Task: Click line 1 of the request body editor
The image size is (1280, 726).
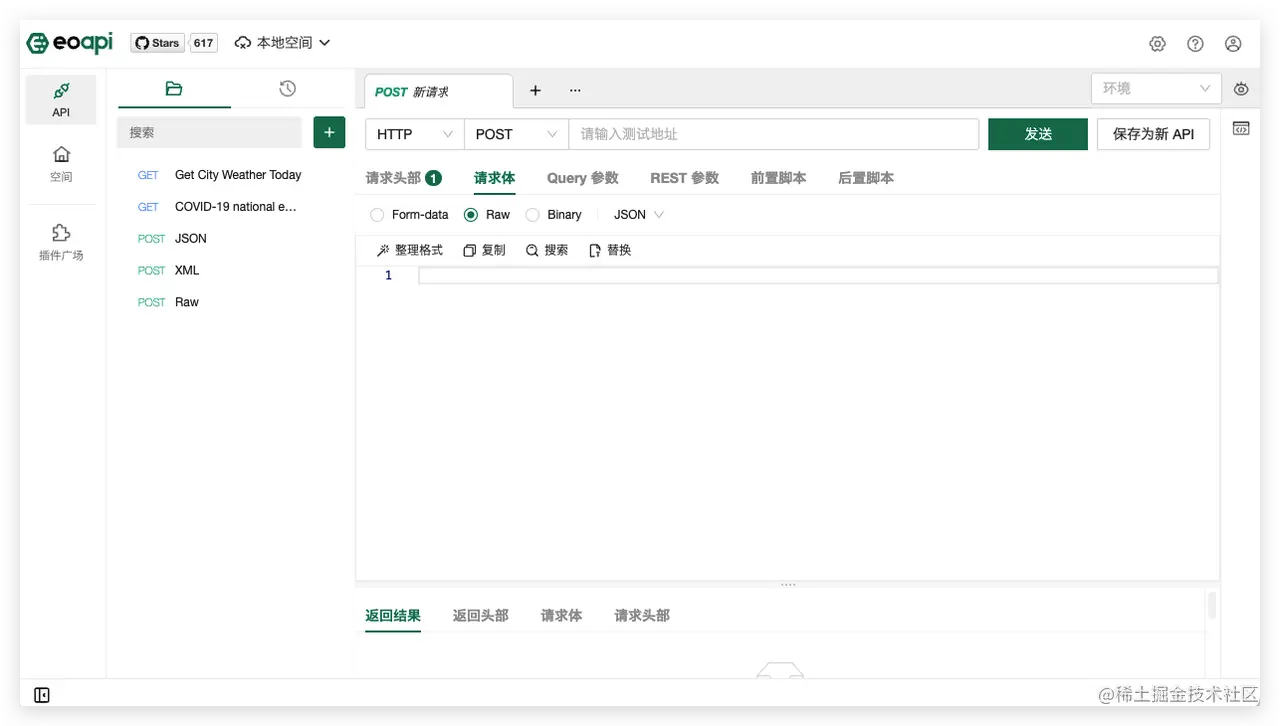Action: pos(818,276)
